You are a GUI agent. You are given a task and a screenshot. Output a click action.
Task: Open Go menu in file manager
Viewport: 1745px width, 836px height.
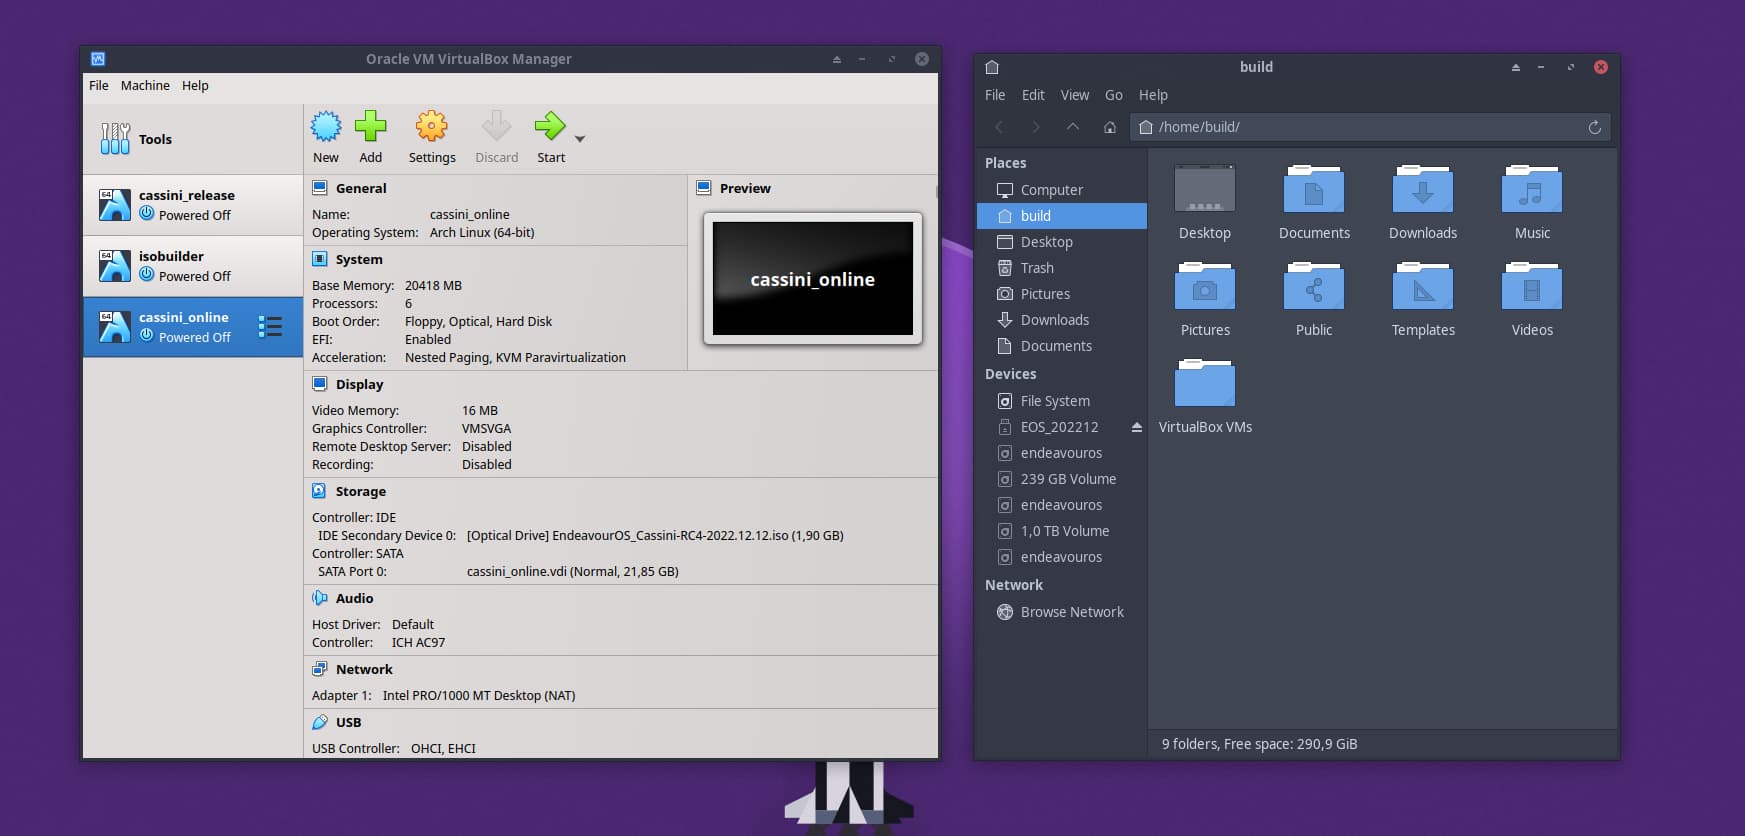point(1114,95)
